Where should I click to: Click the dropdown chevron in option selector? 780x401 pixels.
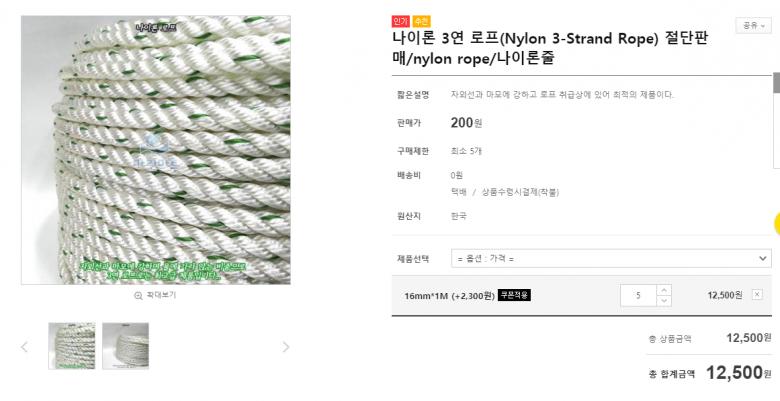[x=762, y=258]
